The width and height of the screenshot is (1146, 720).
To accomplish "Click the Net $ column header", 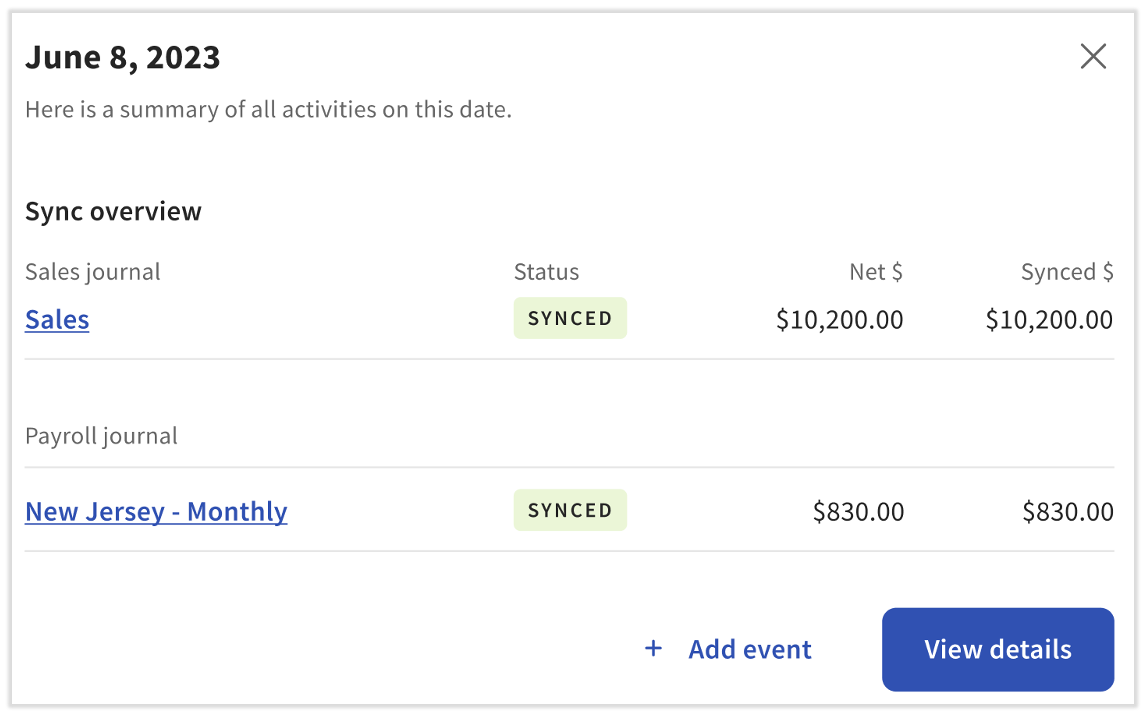I will 876,272.
